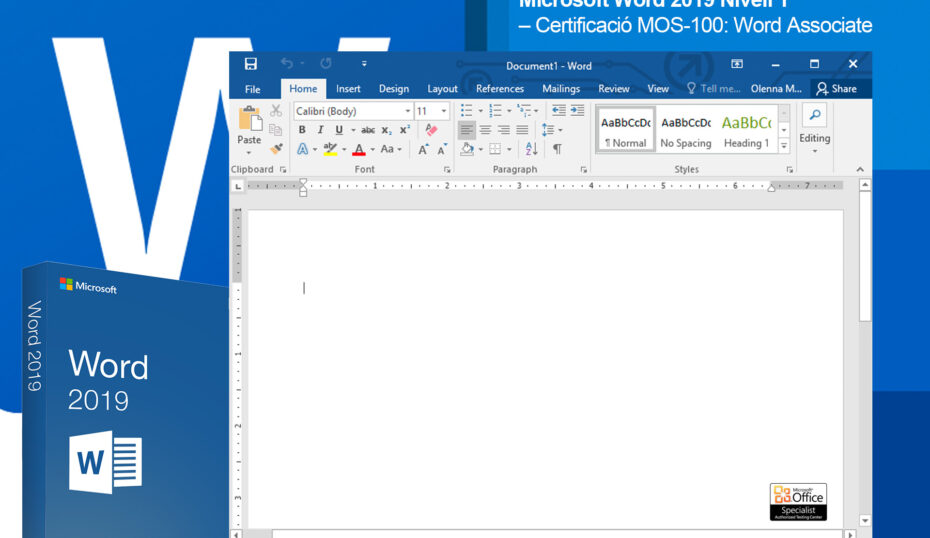Collapse the ribbon with the caret
This screenshot has height=538, width=930.
click(860, 170)
